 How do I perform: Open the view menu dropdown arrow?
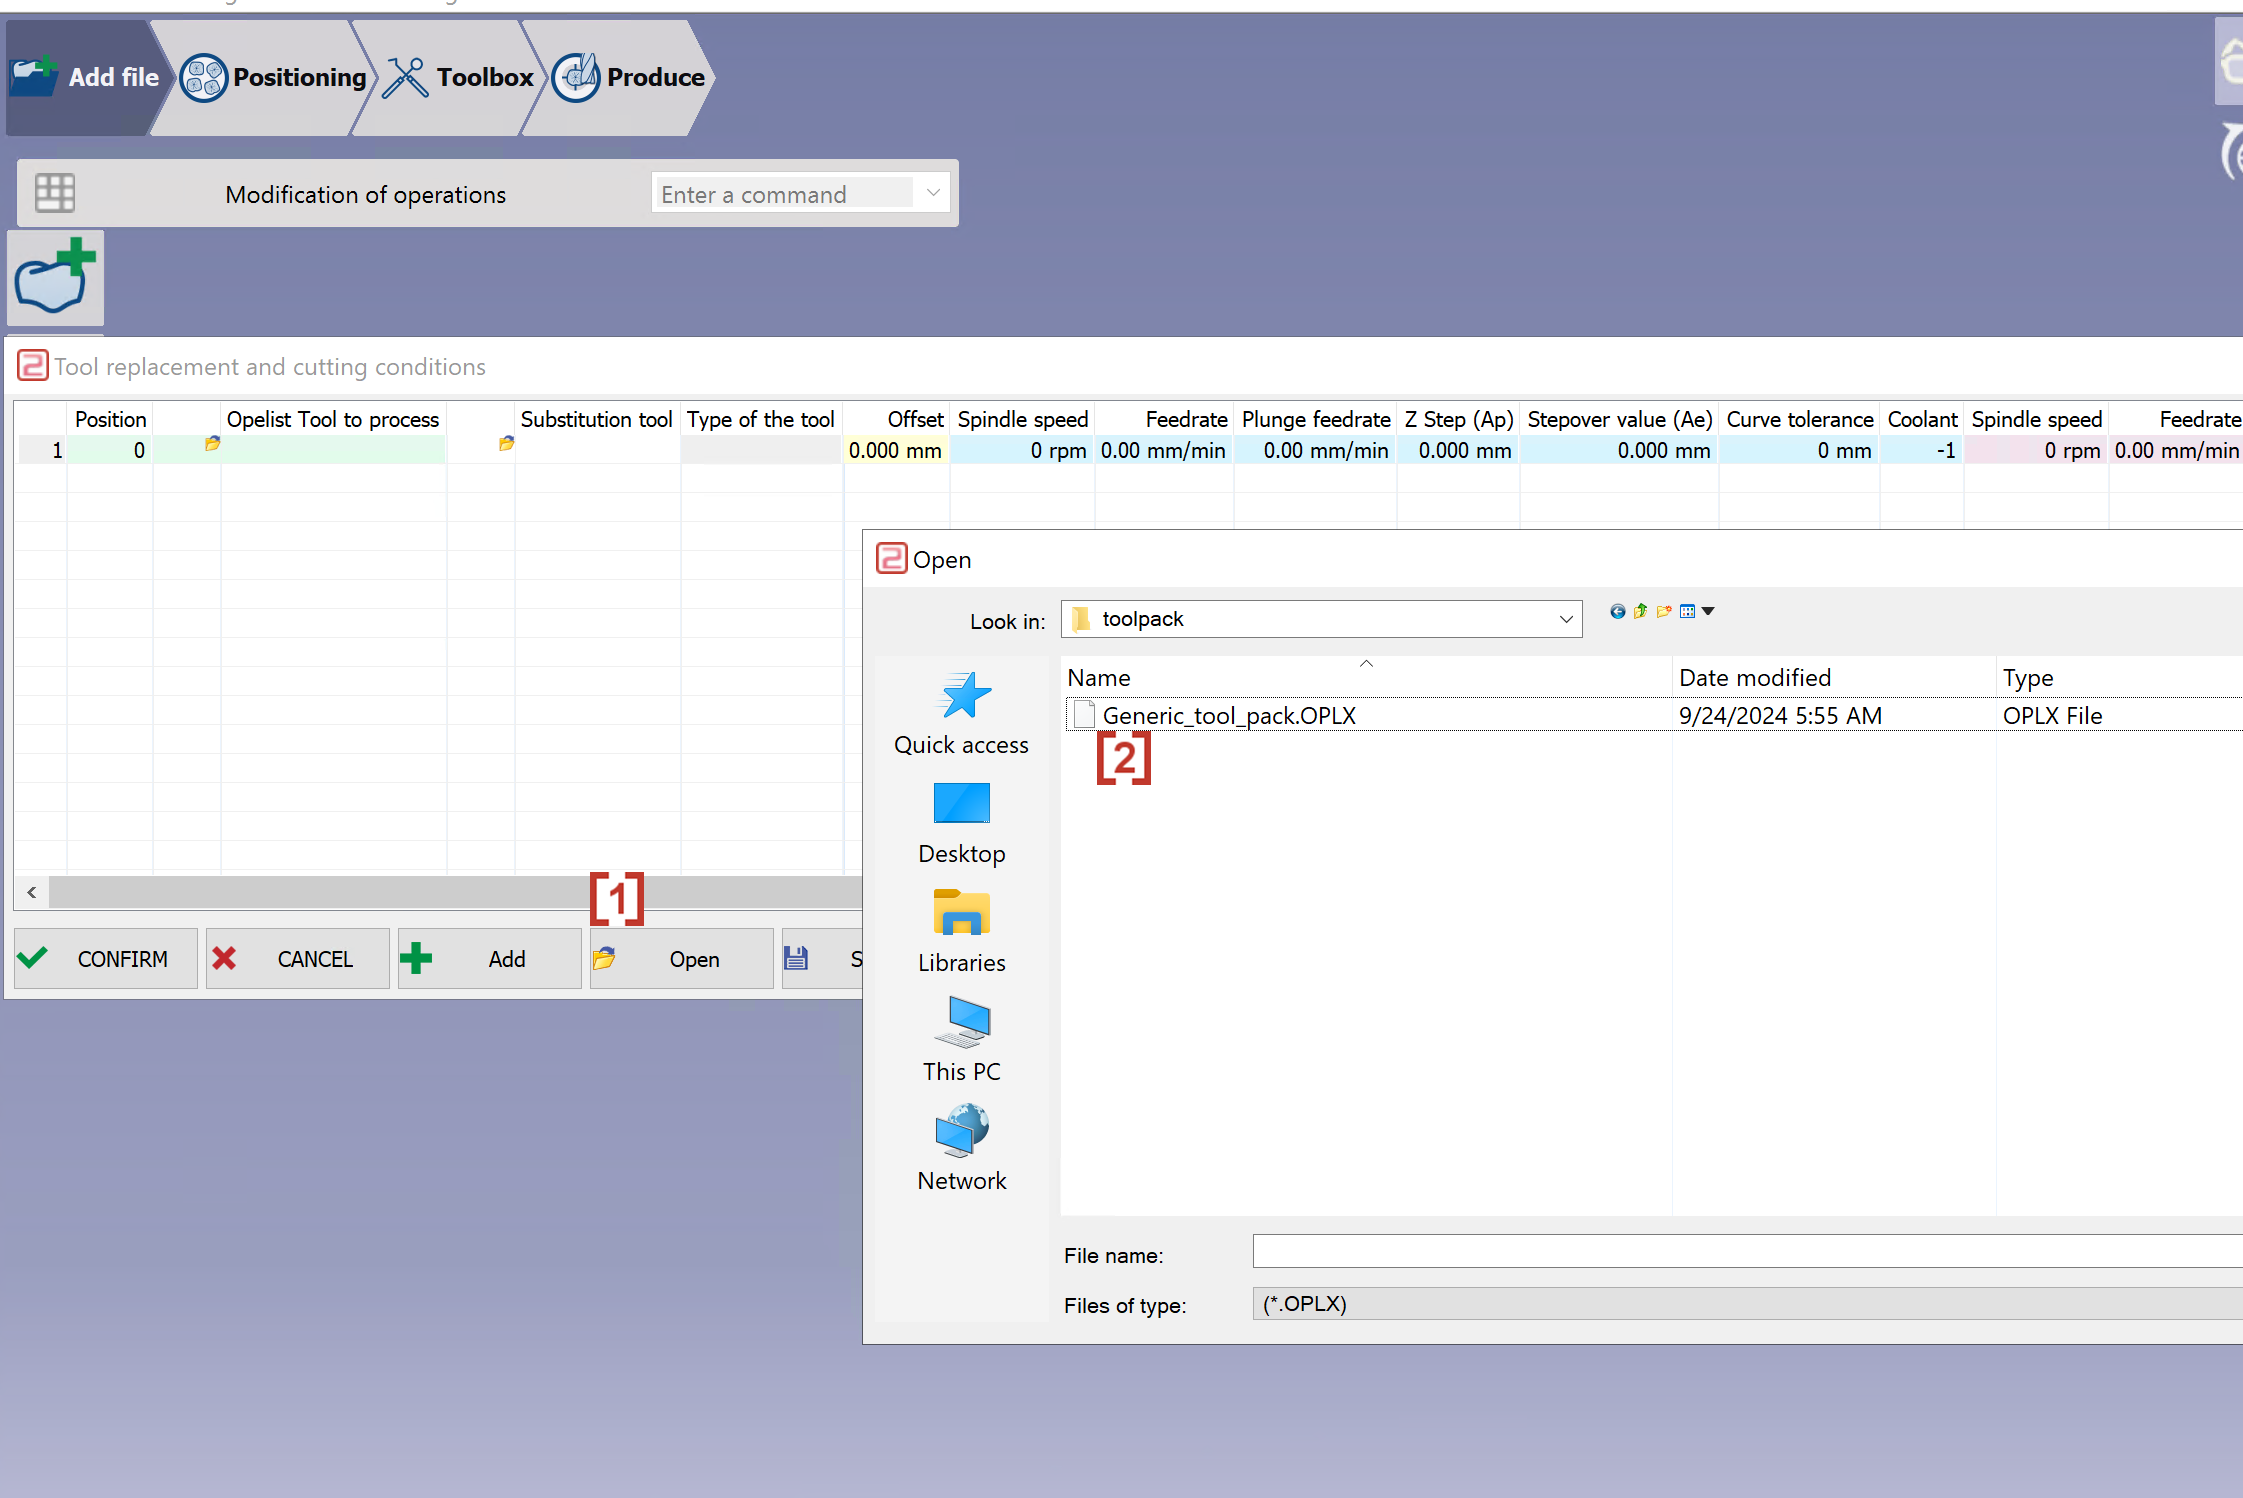(x=1708, y=611)
